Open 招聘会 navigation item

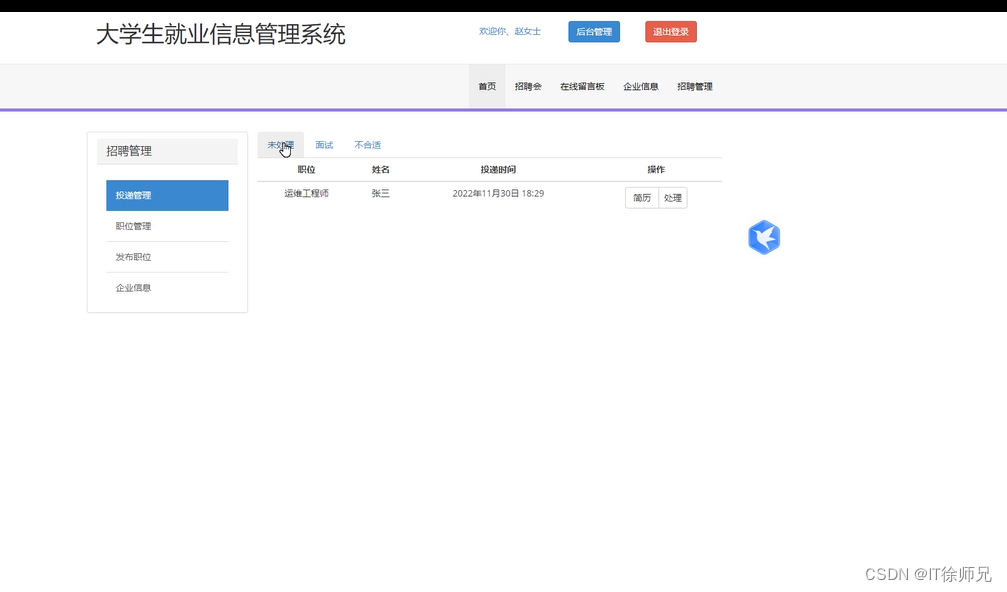click(x=528, y=86)
